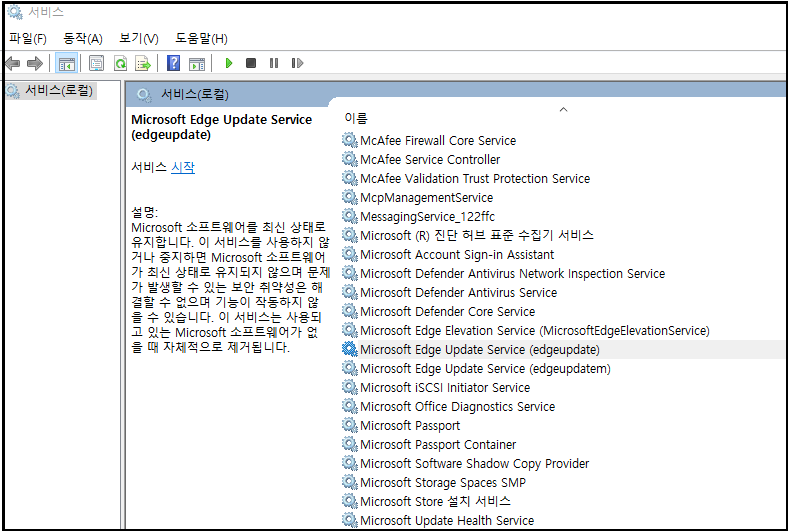Select Microsoft Software Shadow Copy Provider

(x=474, y=464)
